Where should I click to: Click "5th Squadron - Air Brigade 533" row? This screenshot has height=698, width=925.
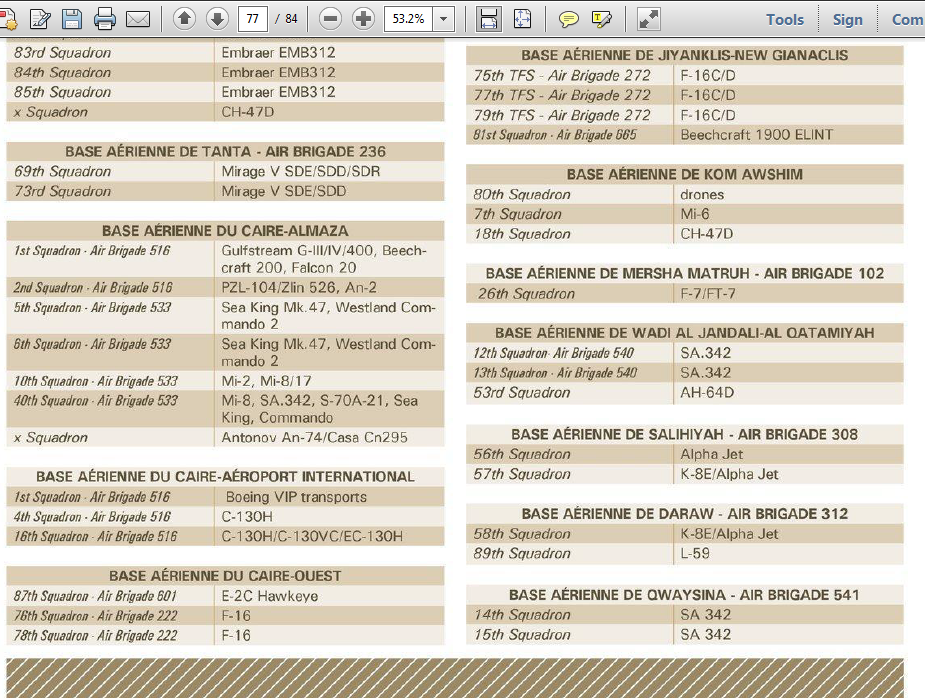click(92, 307)
